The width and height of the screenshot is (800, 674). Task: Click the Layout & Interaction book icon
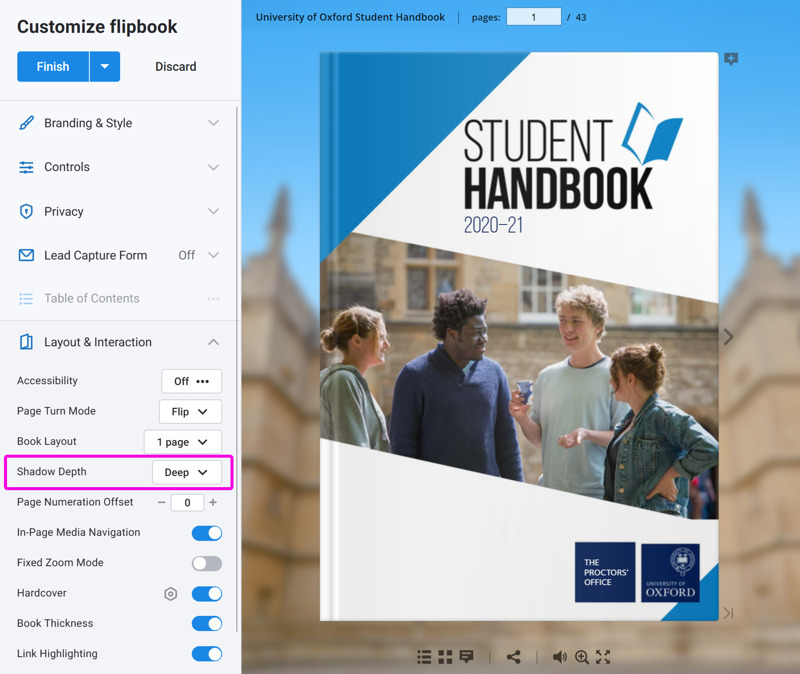click(26, 342)
